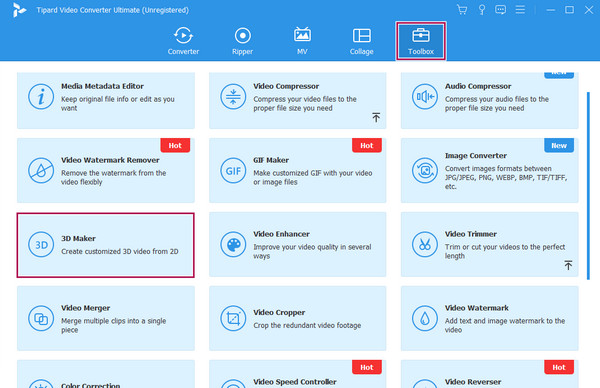Viewport: 600px width, 388px height.
Task: Click the key register icon
Action: point(482,10)
